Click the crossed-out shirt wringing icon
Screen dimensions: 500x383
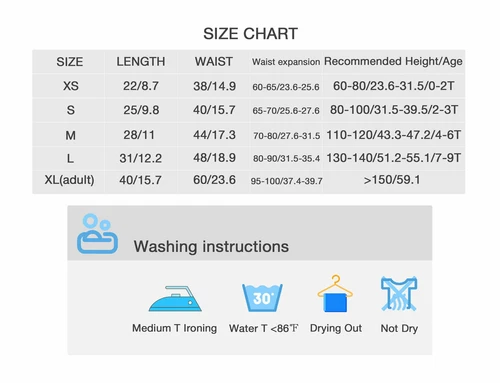click(399, 294)
